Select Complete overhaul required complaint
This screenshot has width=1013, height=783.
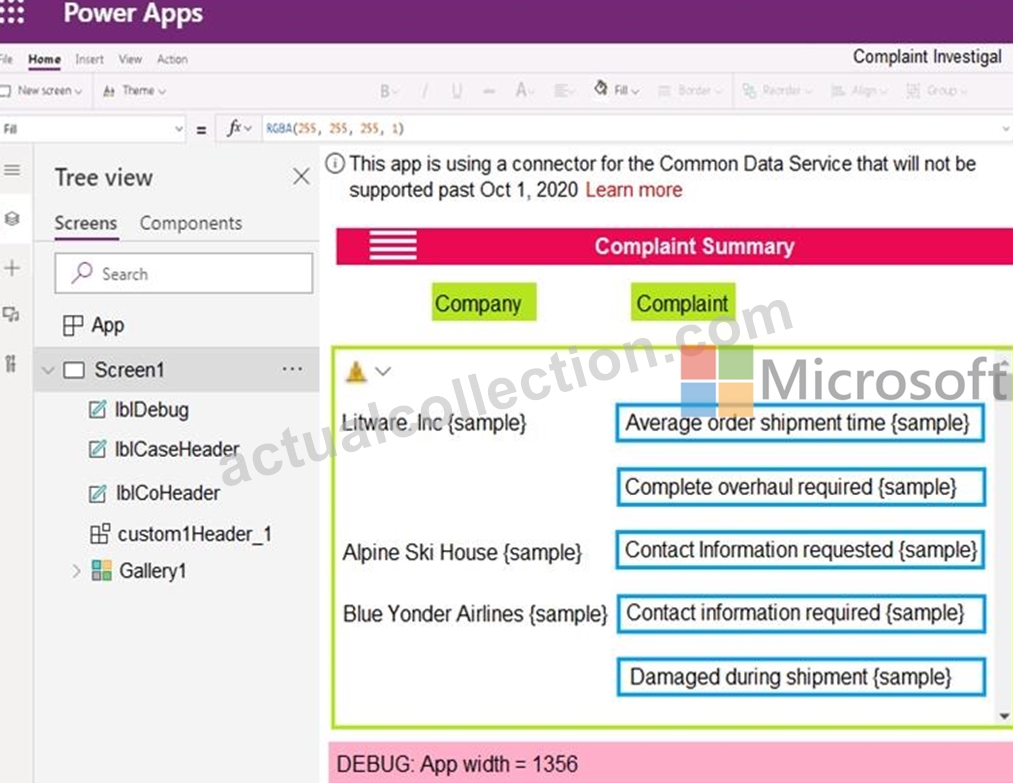point(800,487)
